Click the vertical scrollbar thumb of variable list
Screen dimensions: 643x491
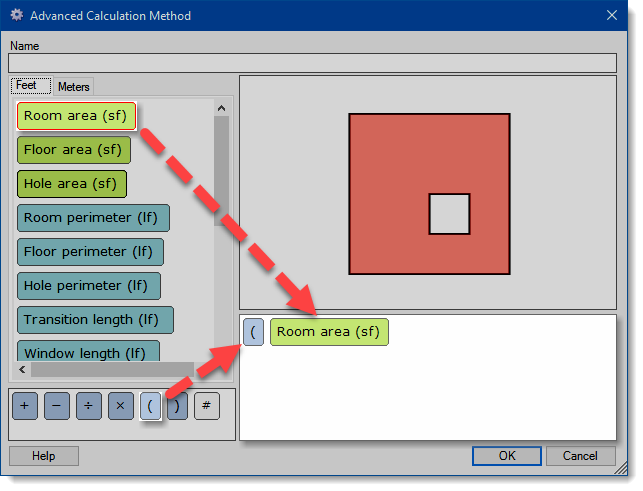[221, 171]
